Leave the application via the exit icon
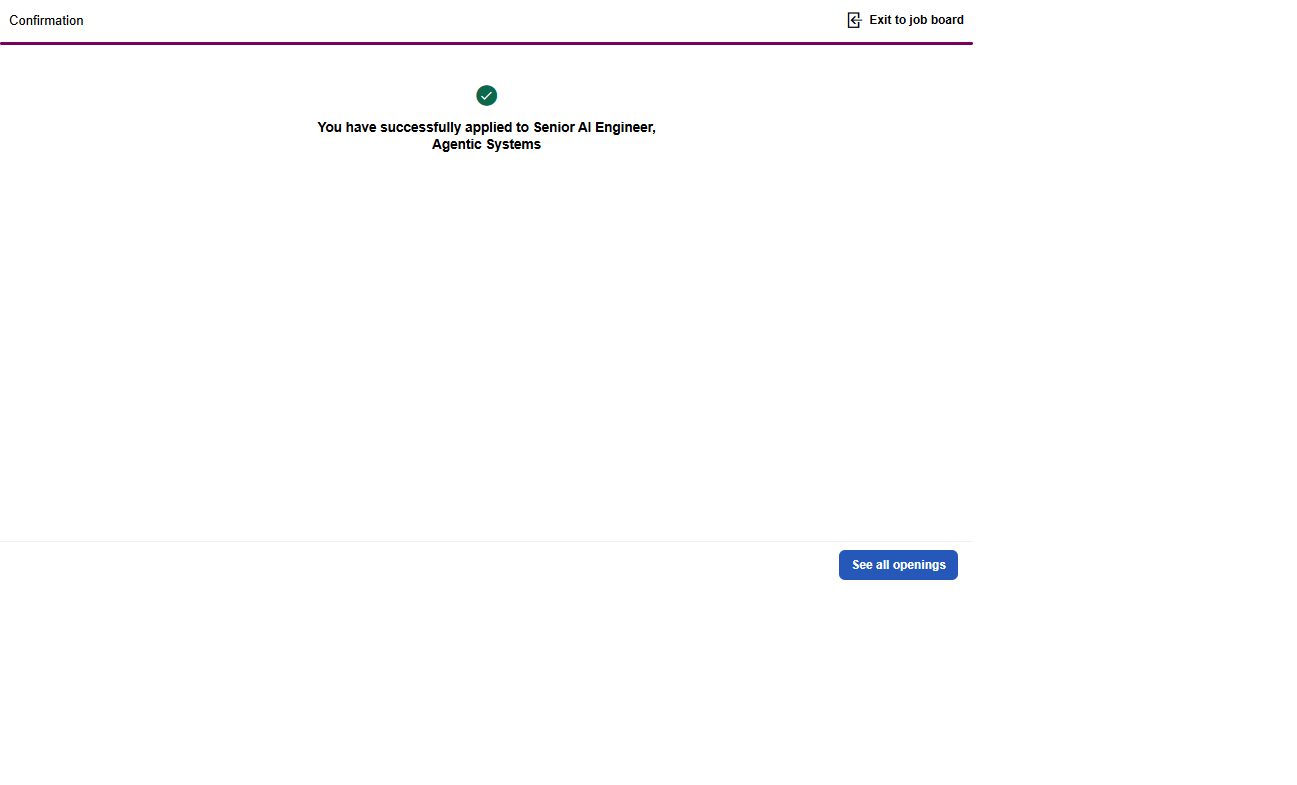The width and height of the screenshot is (1297, 785). [x=854, y=20]
